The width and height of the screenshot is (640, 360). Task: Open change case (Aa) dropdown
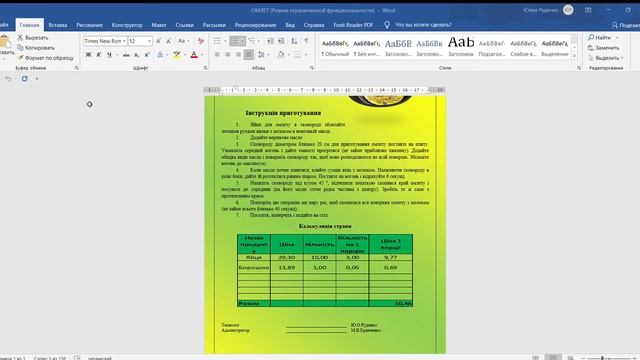[x=184, y=41]
